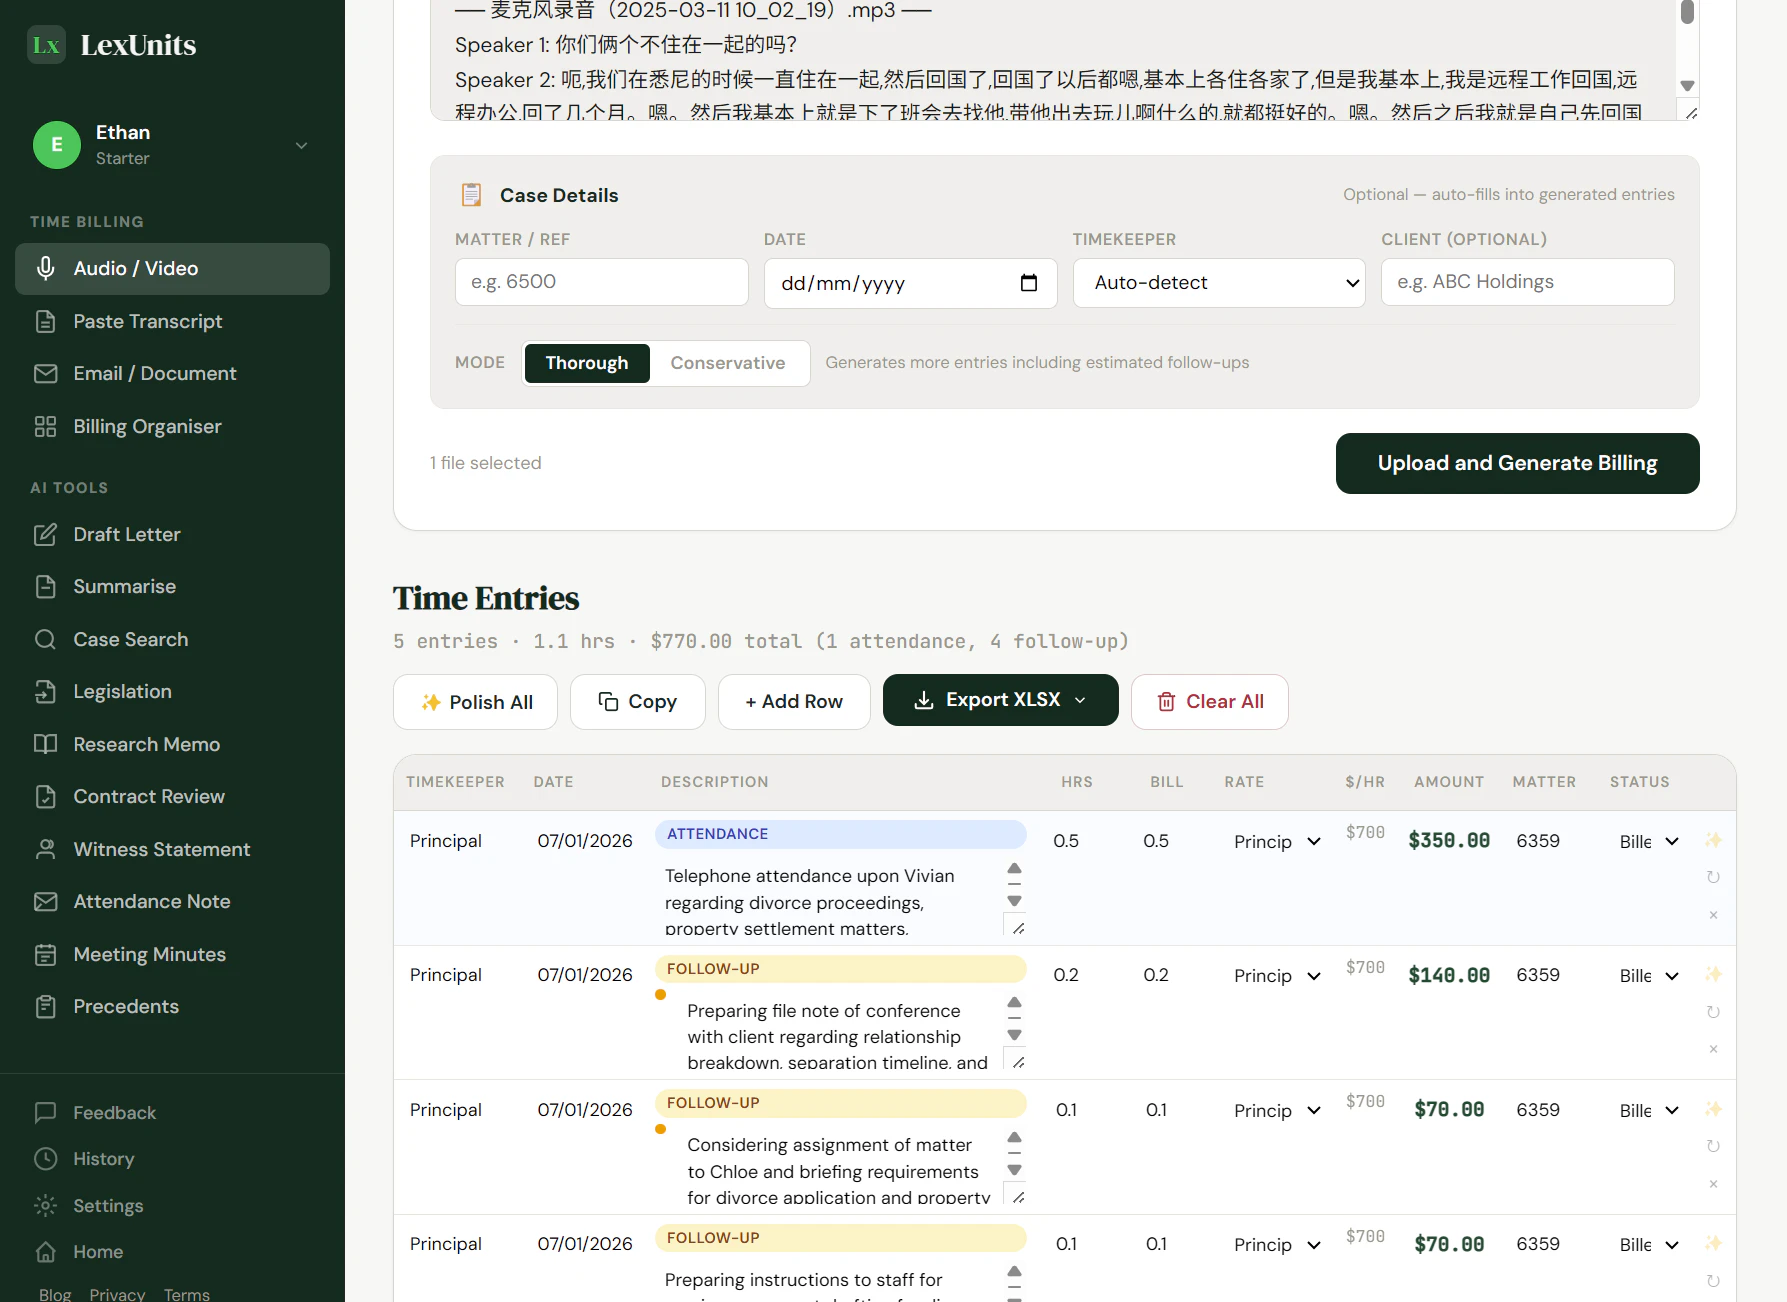1787x1302 pixels.
Task: Open History from the sidebar
Action: 104,1159
